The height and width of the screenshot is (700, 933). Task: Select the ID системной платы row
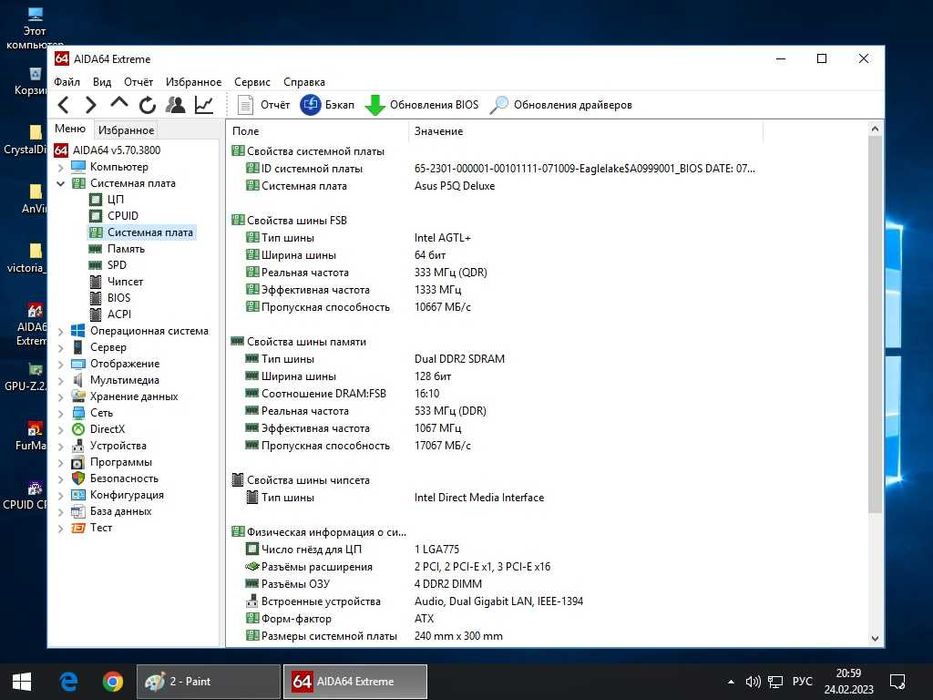500,169
